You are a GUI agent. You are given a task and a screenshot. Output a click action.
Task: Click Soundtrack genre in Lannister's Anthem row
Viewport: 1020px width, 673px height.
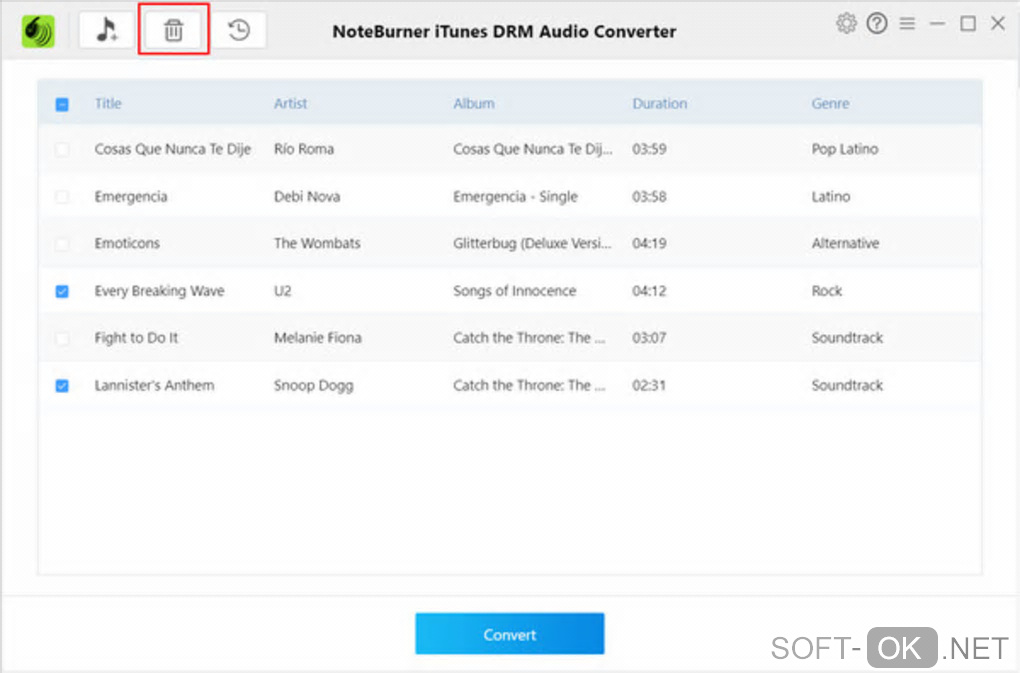(847, 385)
